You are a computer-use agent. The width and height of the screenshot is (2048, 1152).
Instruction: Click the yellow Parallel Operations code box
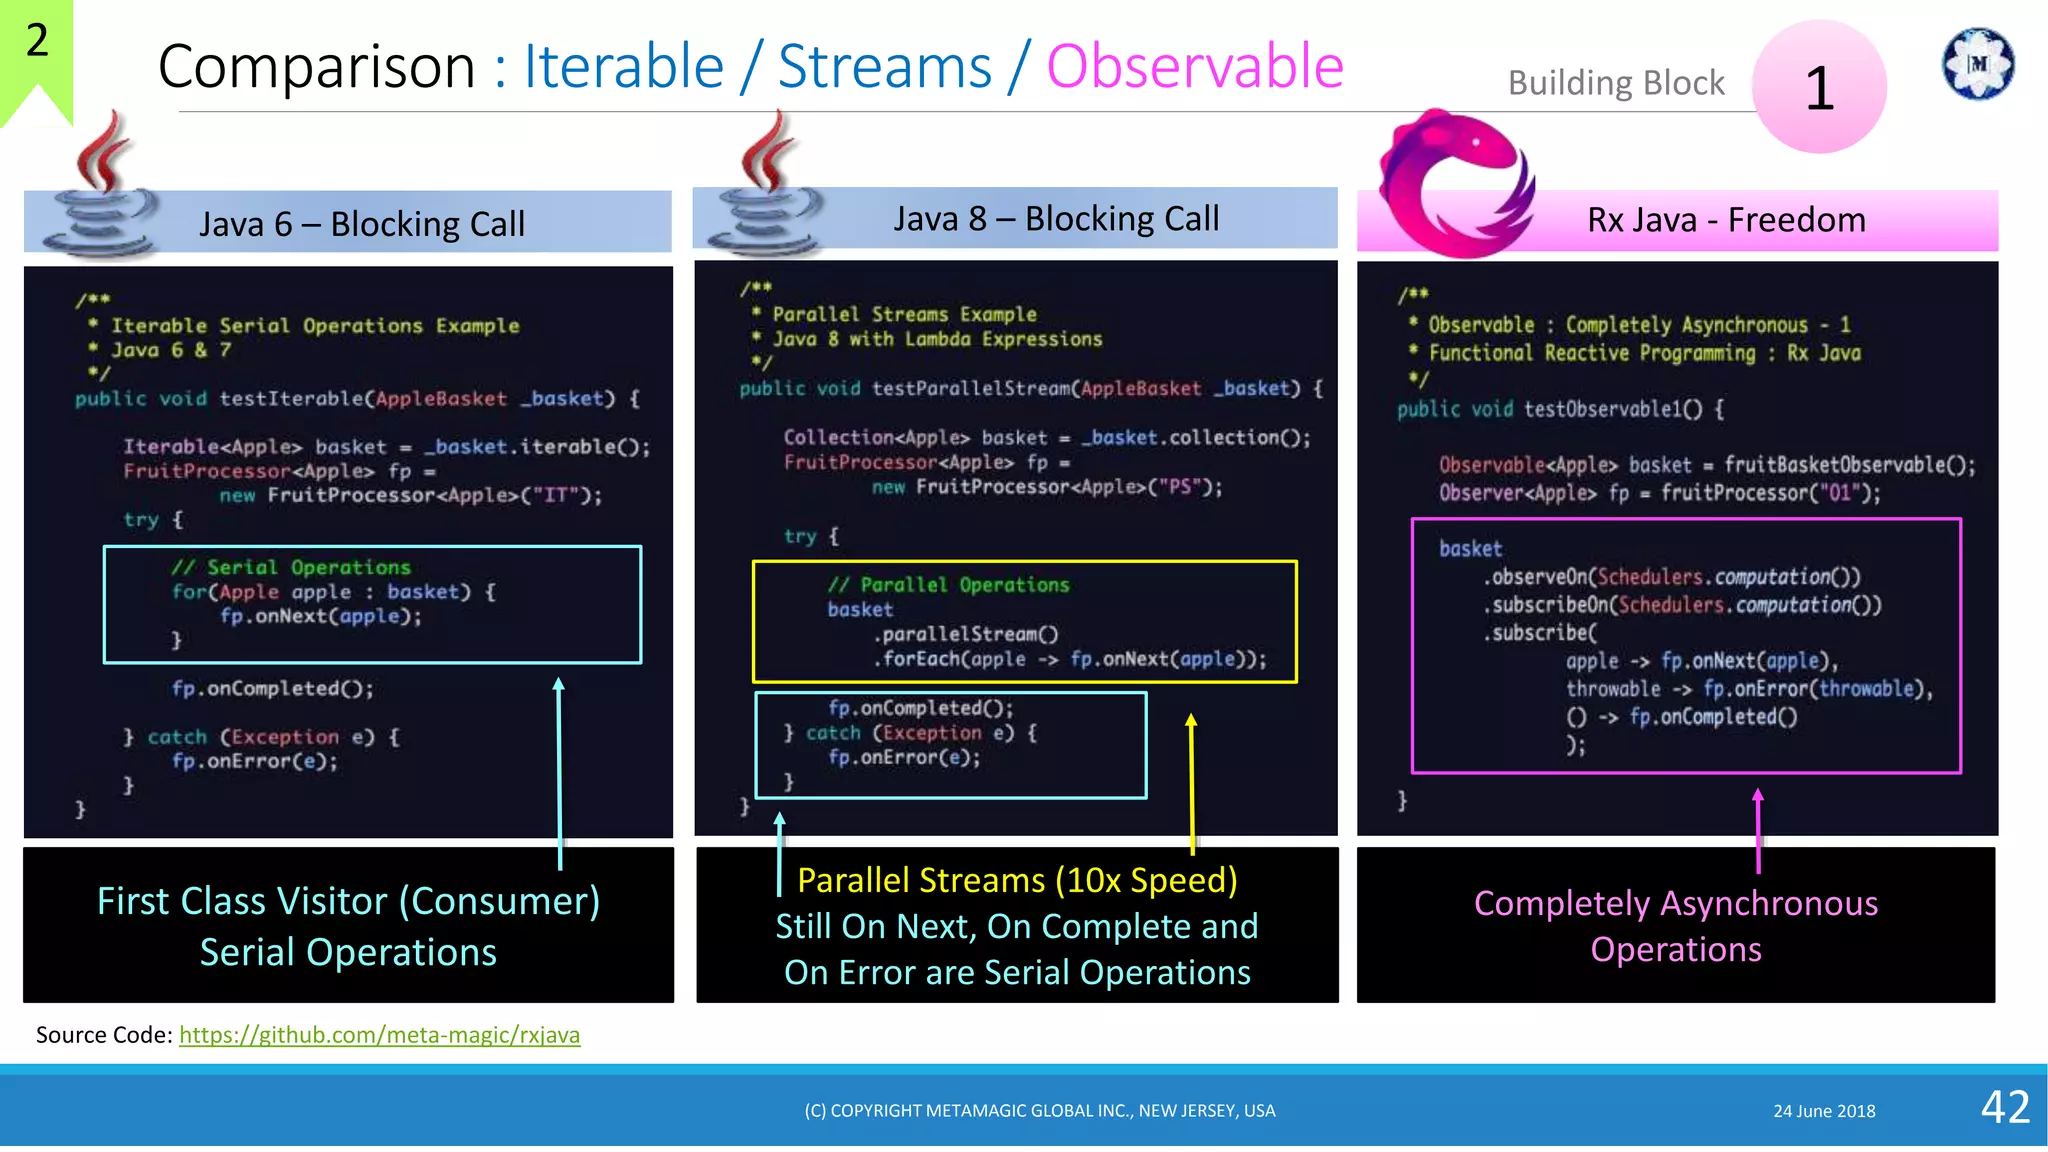pyautogui.click(x=1024, y=621)
